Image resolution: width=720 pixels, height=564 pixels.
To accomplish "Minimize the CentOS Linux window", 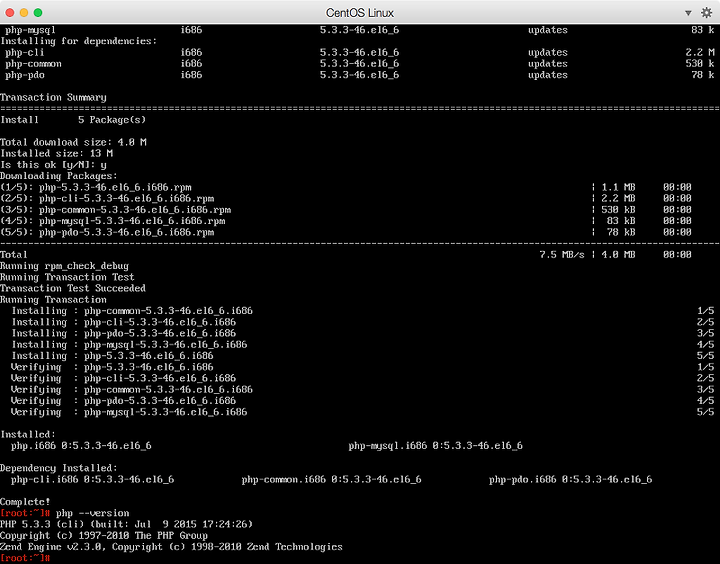I will (x=24, y=12).
